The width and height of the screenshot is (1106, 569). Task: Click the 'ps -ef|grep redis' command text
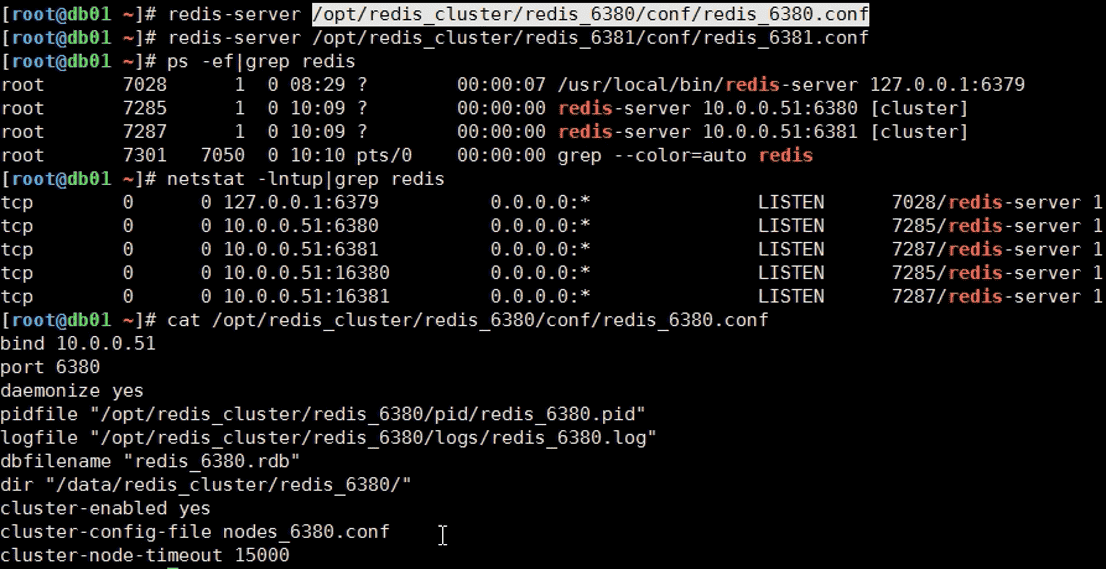pos(261,61)
